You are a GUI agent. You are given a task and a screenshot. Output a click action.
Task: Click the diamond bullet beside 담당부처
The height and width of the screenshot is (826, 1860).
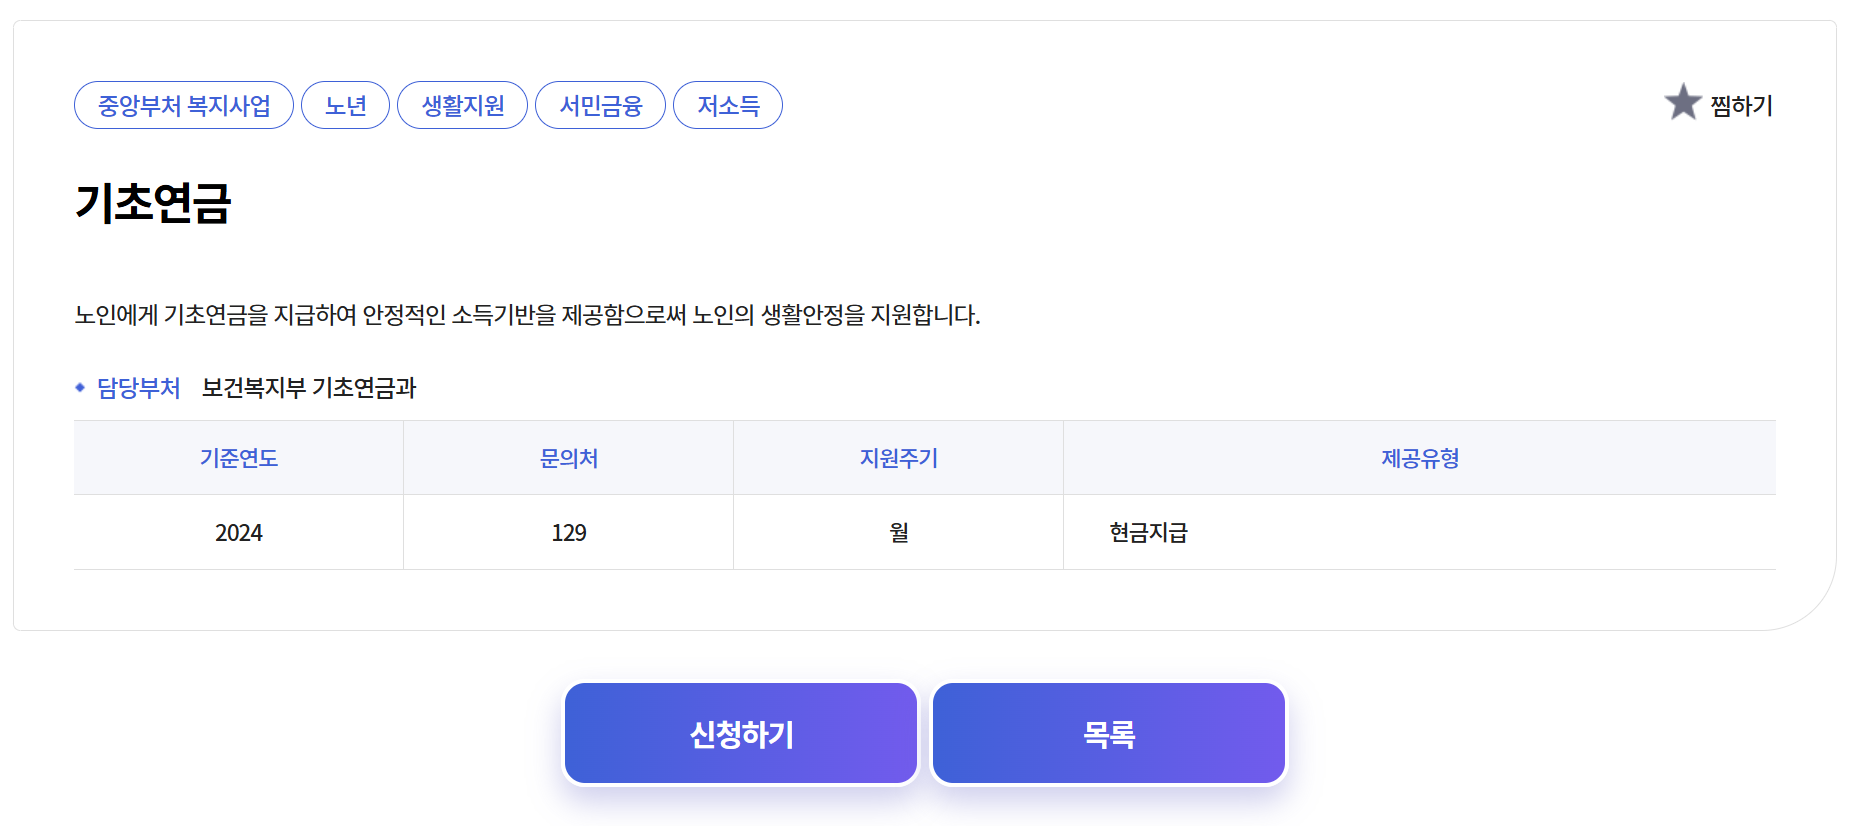pyautogui.click(x=80, y=388)
